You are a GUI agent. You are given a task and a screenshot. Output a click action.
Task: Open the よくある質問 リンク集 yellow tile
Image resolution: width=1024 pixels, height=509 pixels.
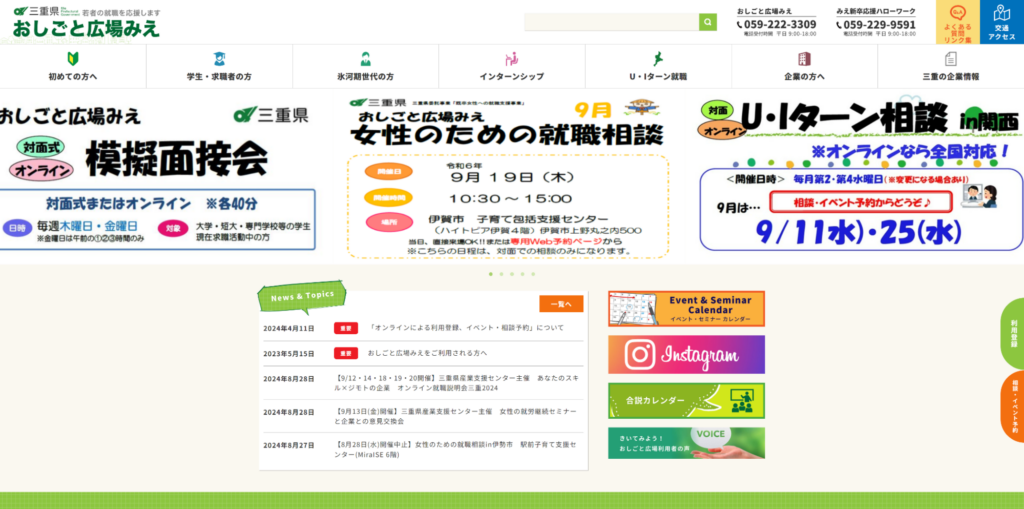pos(957,22)
